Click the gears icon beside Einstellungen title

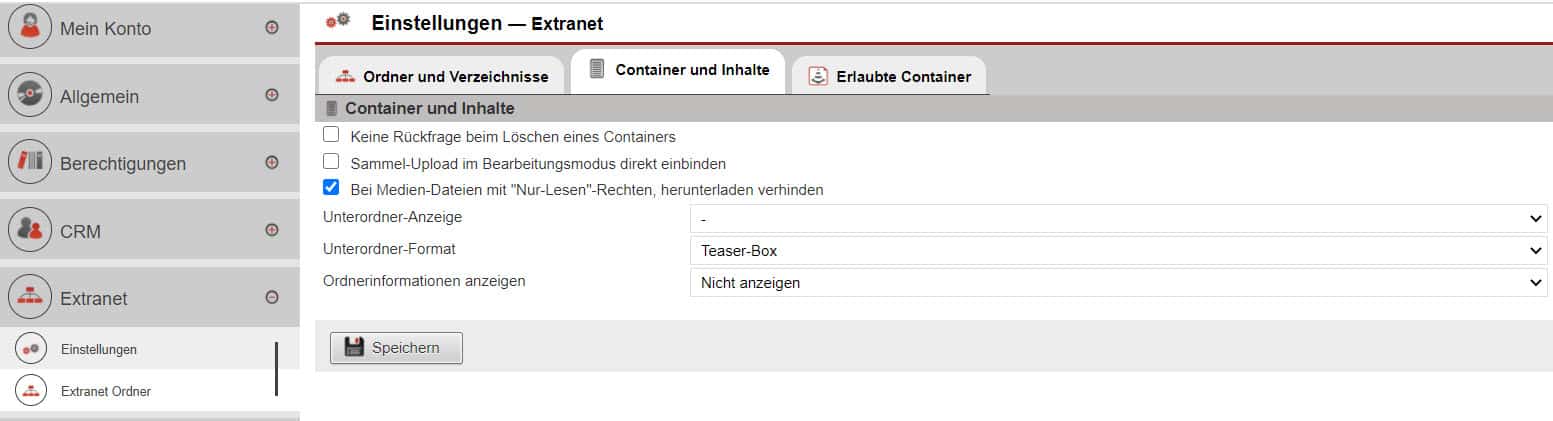click(x=339, y=20)
